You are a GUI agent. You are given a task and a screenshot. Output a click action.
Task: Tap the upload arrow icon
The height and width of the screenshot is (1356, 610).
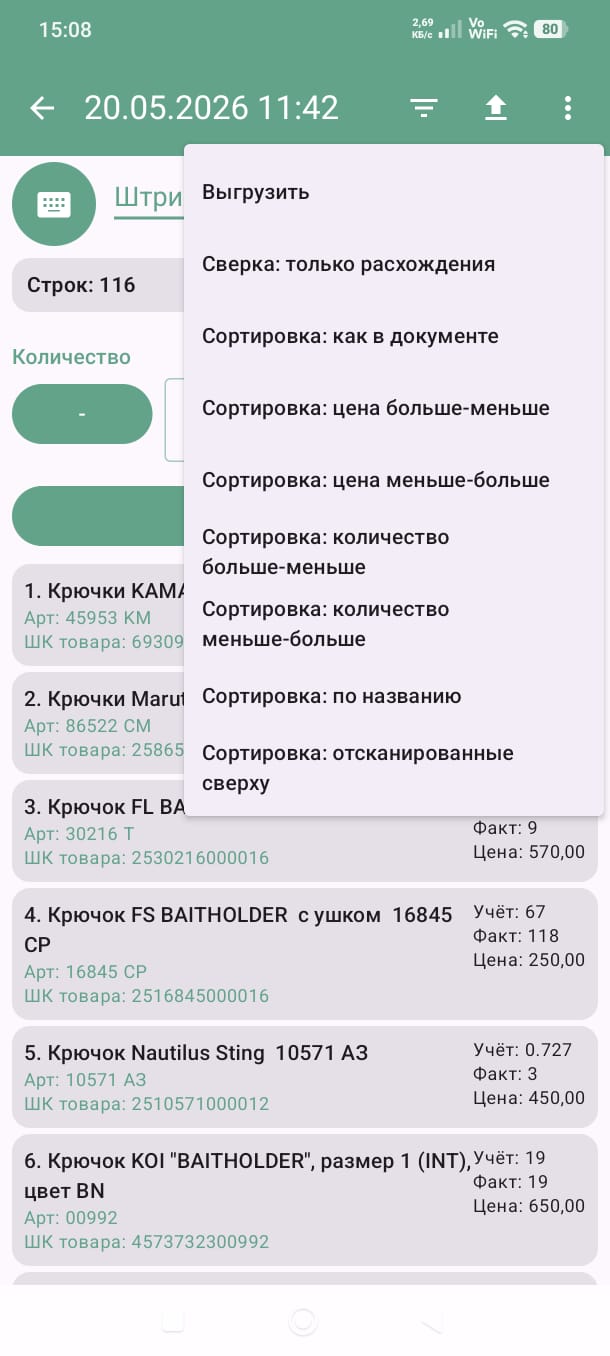pyautogui.click(x=496, y=108)
